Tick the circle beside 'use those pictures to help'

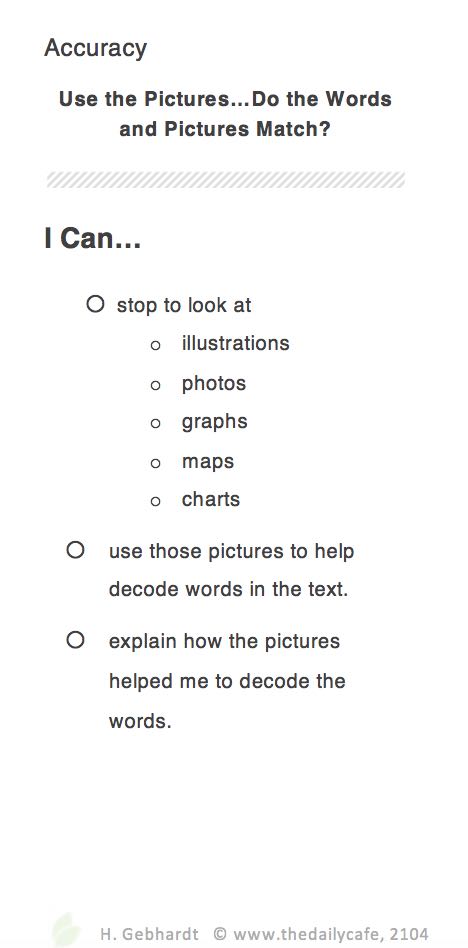(x=76, y=550)
